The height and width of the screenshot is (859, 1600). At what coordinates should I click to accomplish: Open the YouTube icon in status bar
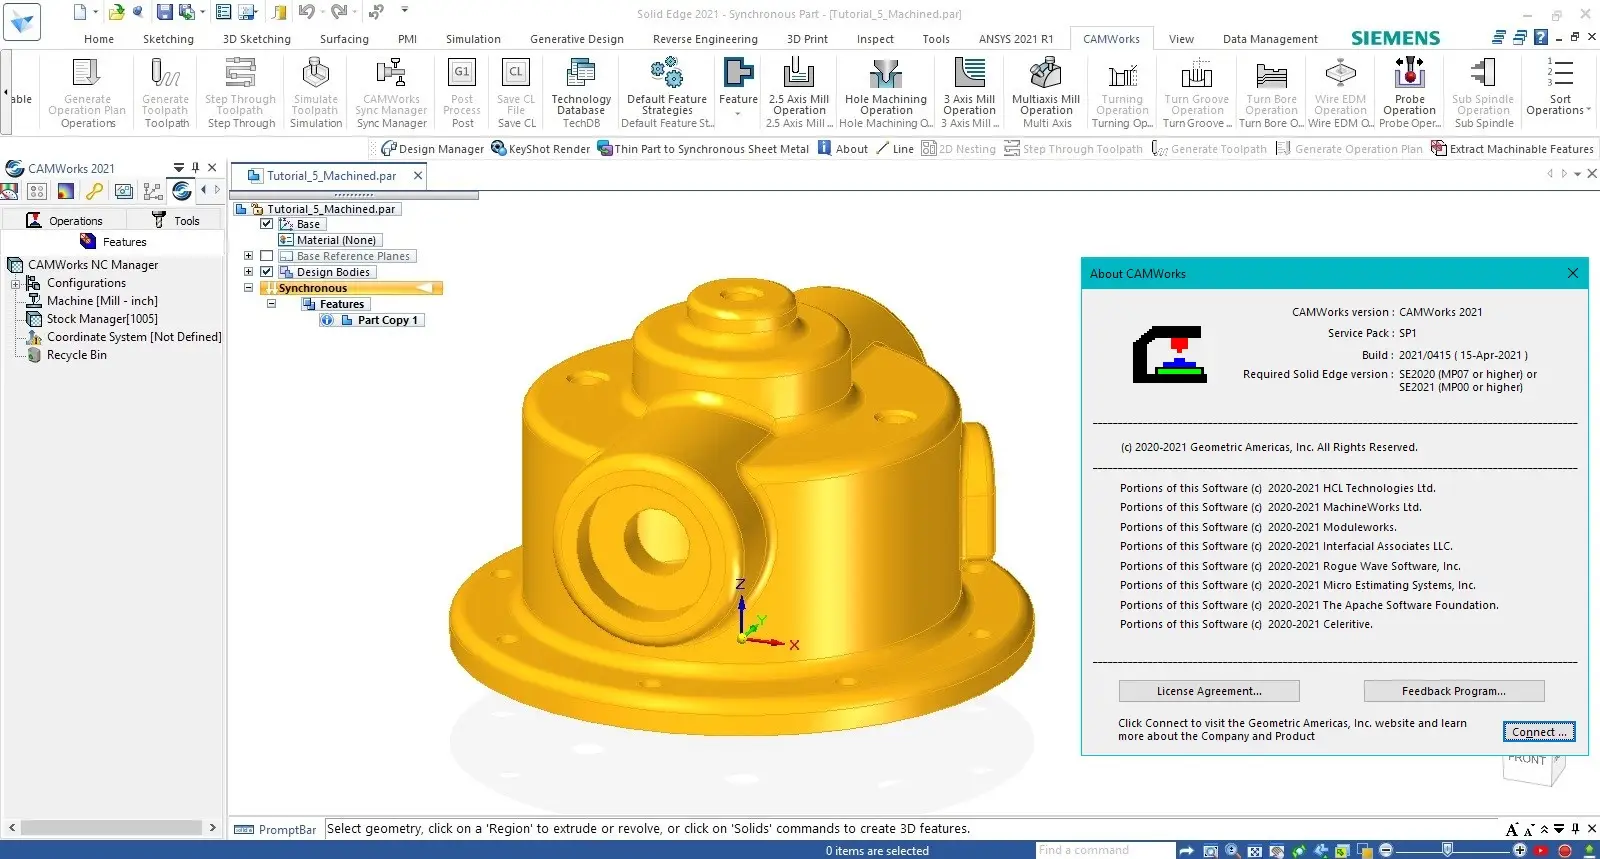[1541, 851]
